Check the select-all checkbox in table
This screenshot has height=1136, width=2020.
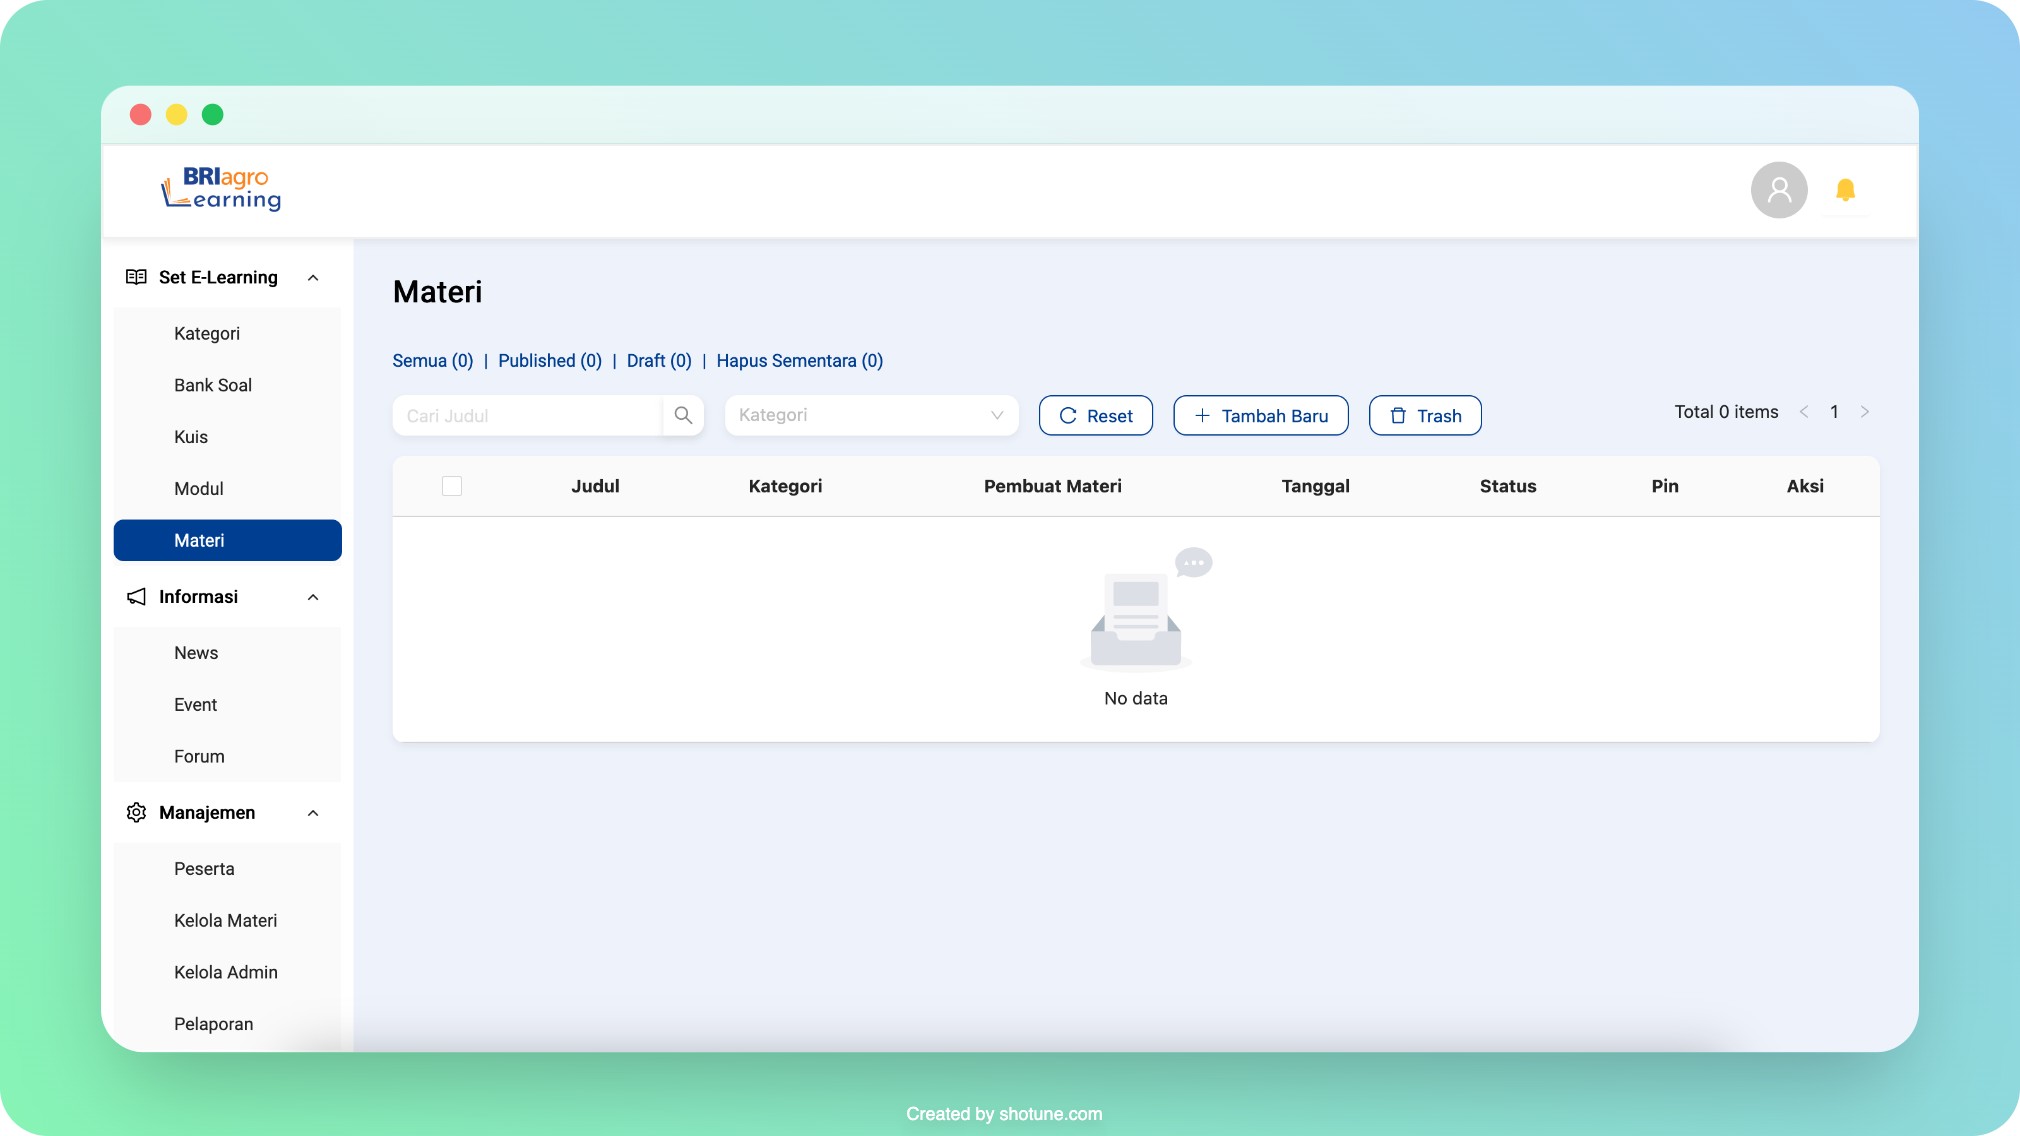coord(452,485)
